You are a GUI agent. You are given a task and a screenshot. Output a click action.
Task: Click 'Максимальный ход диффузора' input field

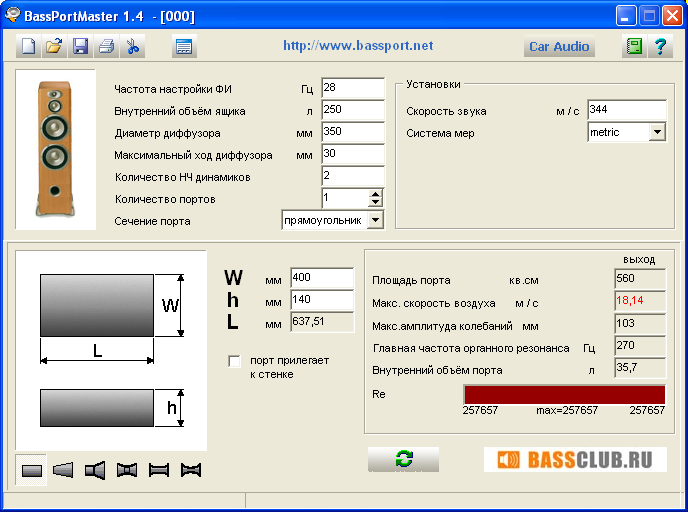point(353,154)
